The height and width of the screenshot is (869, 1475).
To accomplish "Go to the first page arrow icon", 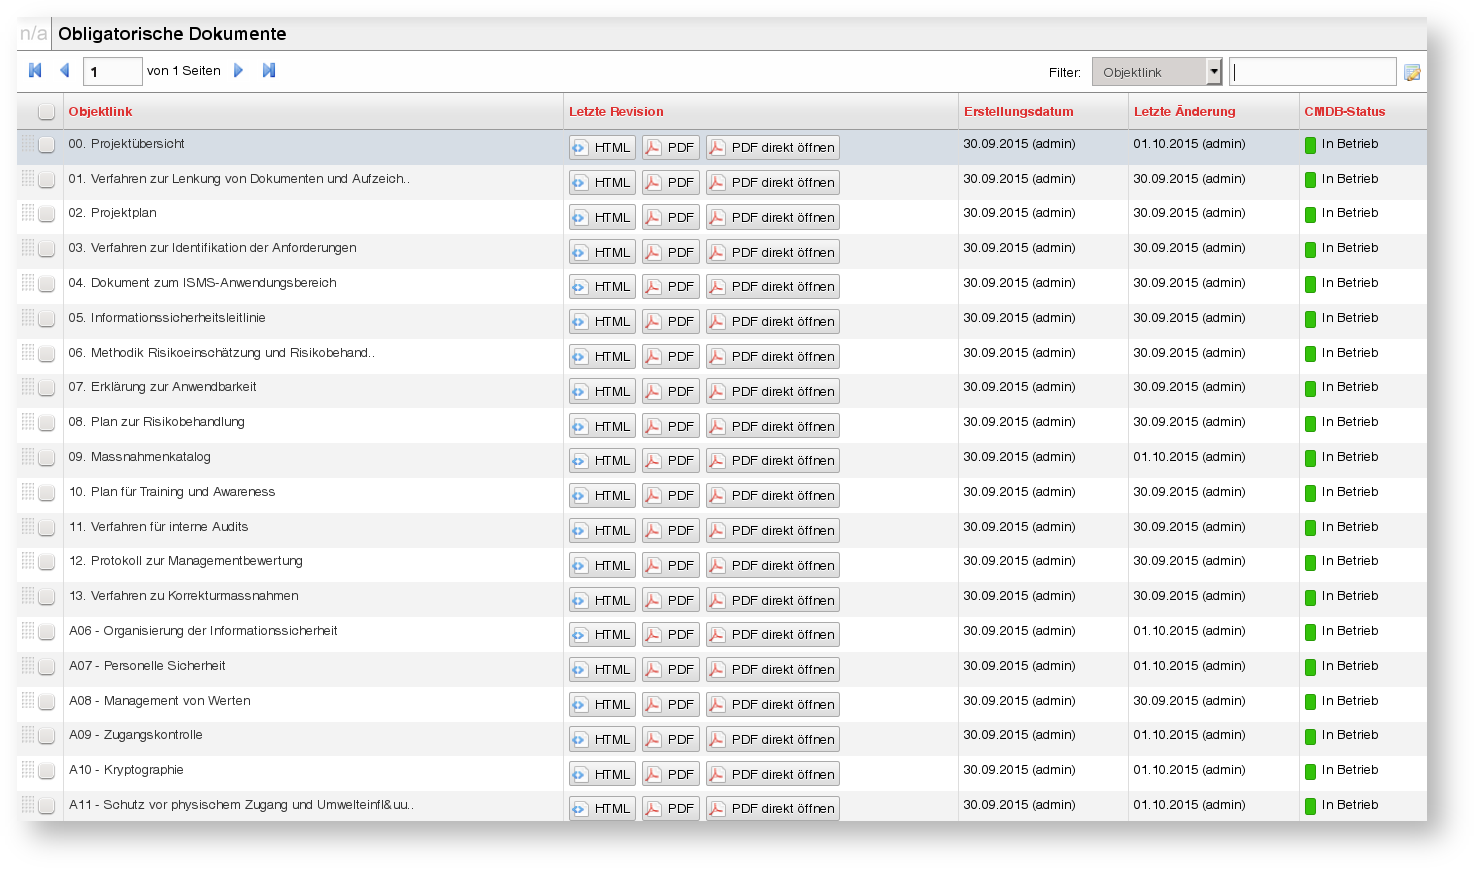I will coord(36,70).
